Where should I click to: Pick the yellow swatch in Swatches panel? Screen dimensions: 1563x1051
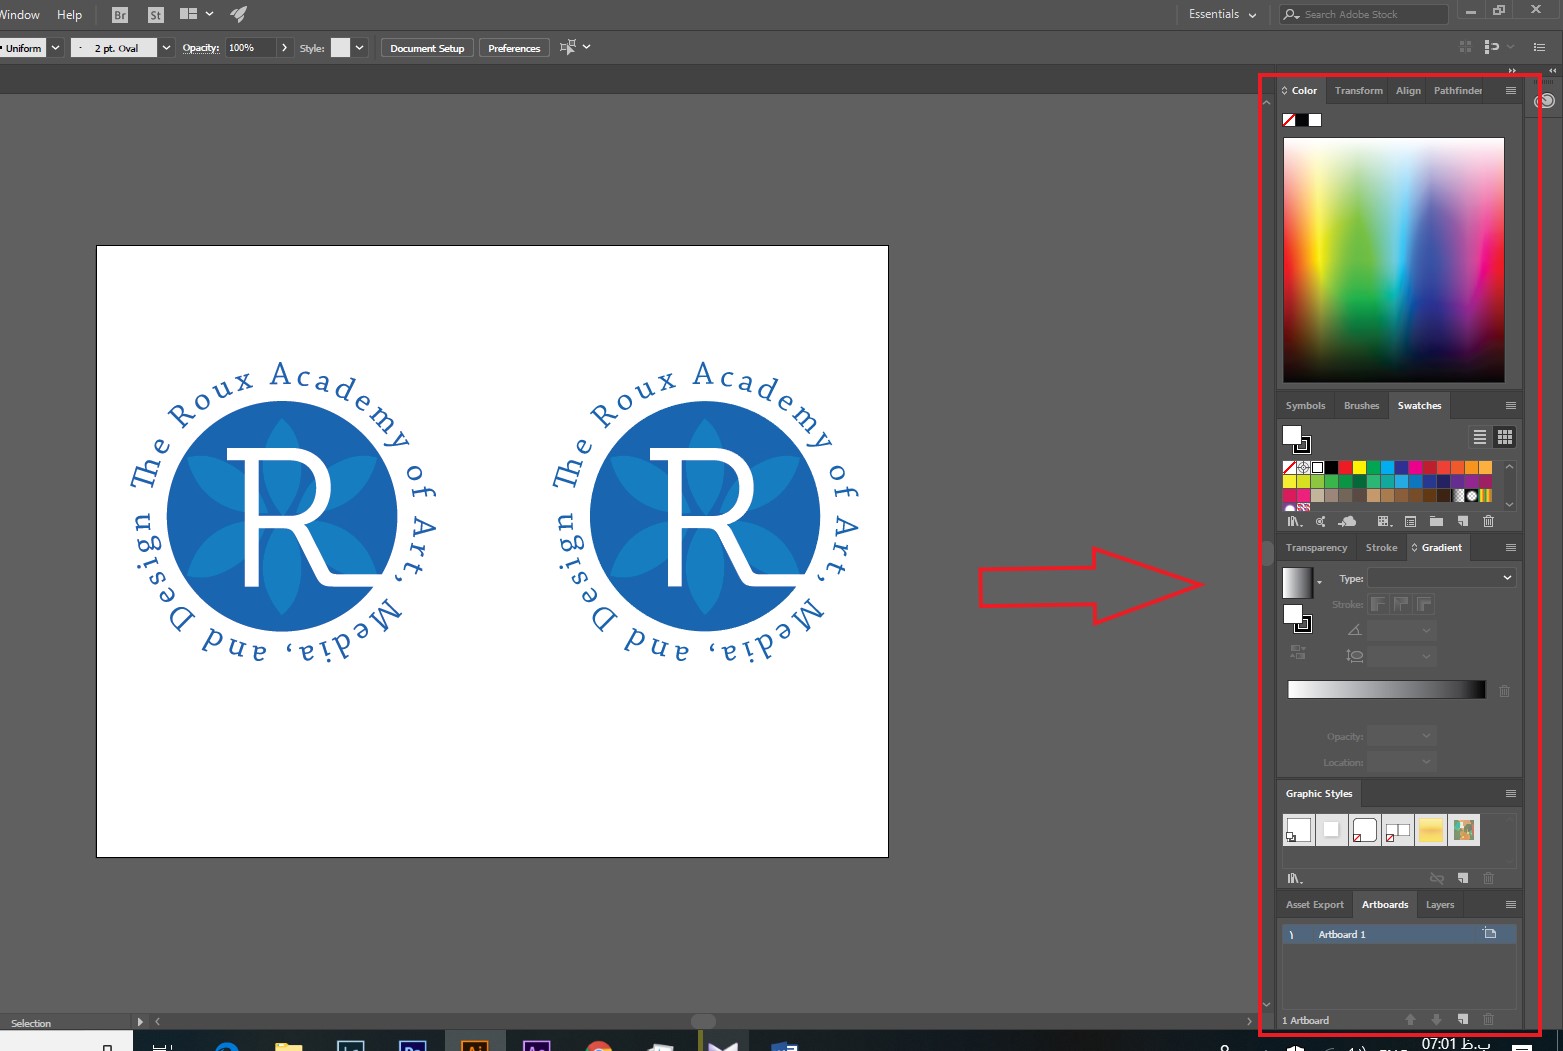click(x=1359, y=467)
